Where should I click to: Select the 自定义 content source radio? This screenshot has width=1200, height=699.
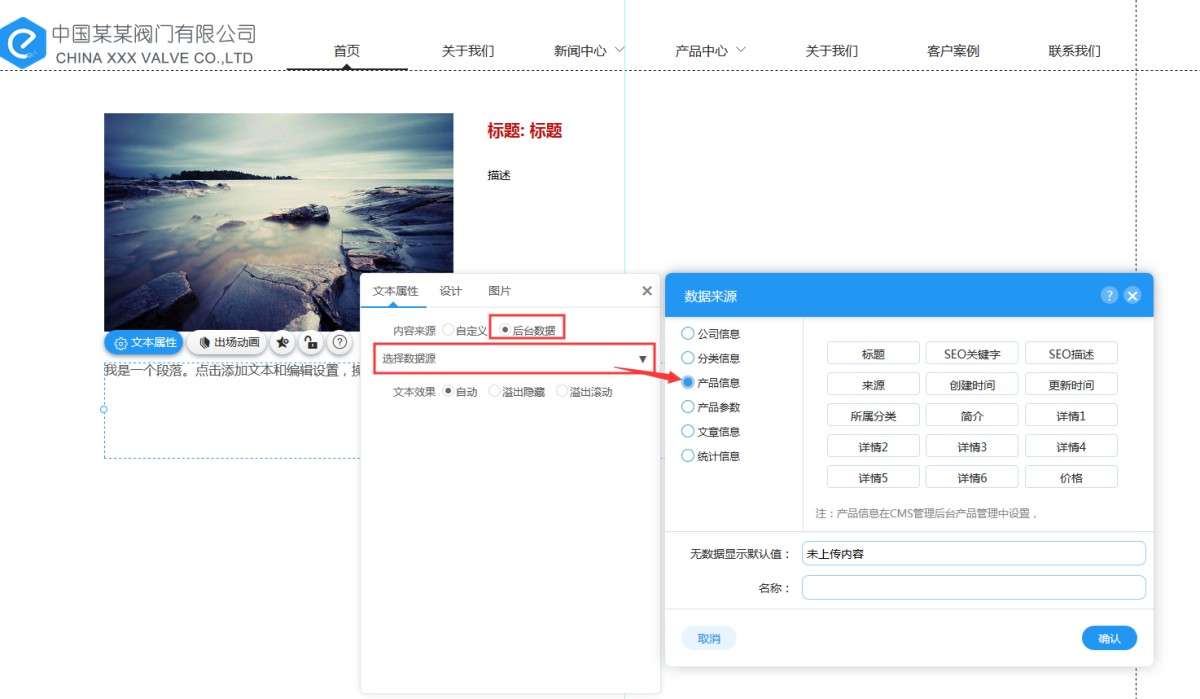click(x=448, y=330)
